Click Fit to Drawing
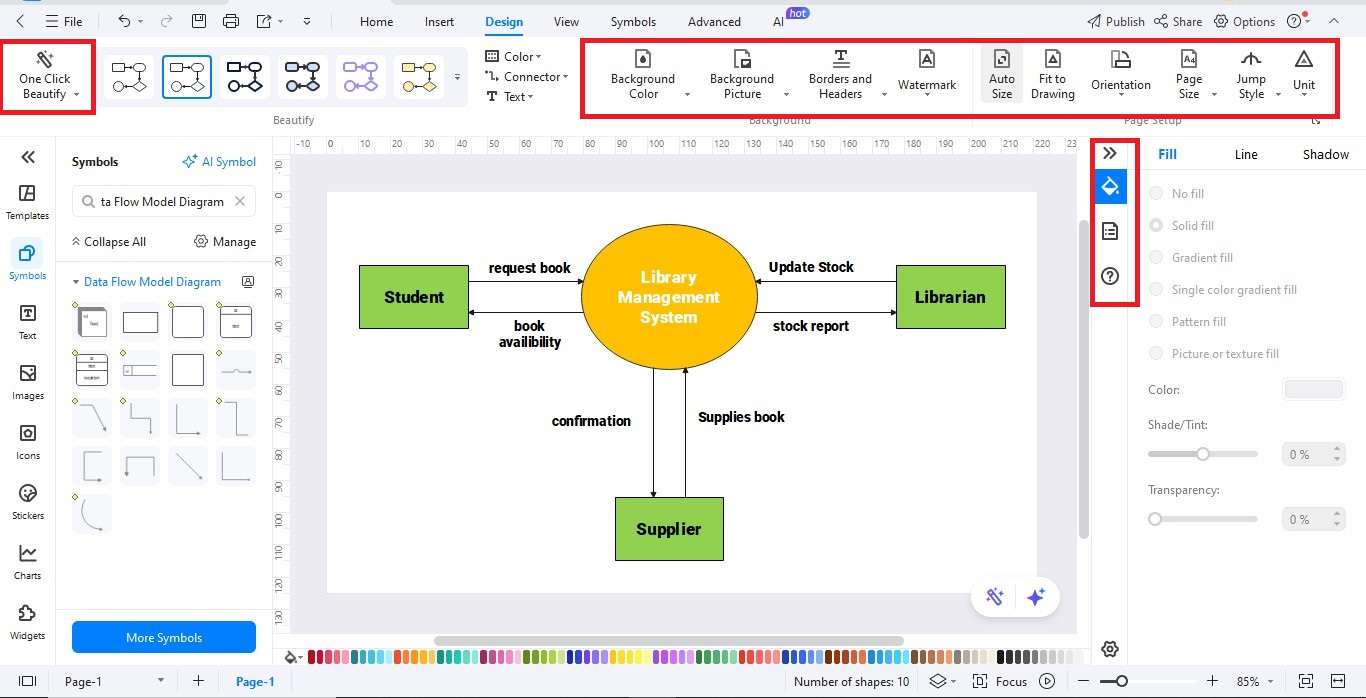The width and height of the screenshot is (1366, 698). pos(1052,76)
